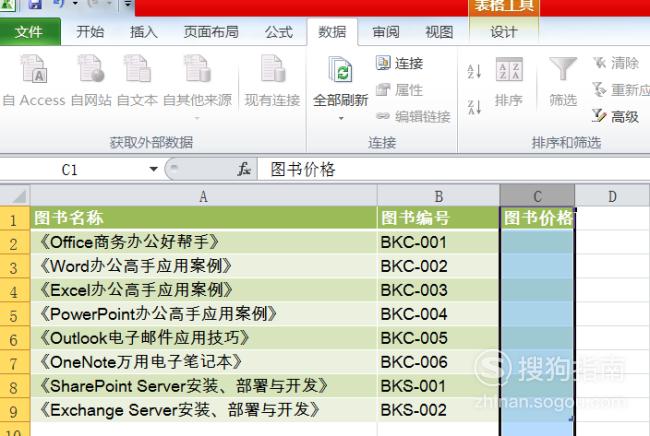Click cell 《Exchange Server安装、部署与开发》
Image resolution: width=650 pixels, height=436 pixels.
[x=204, y=410]
